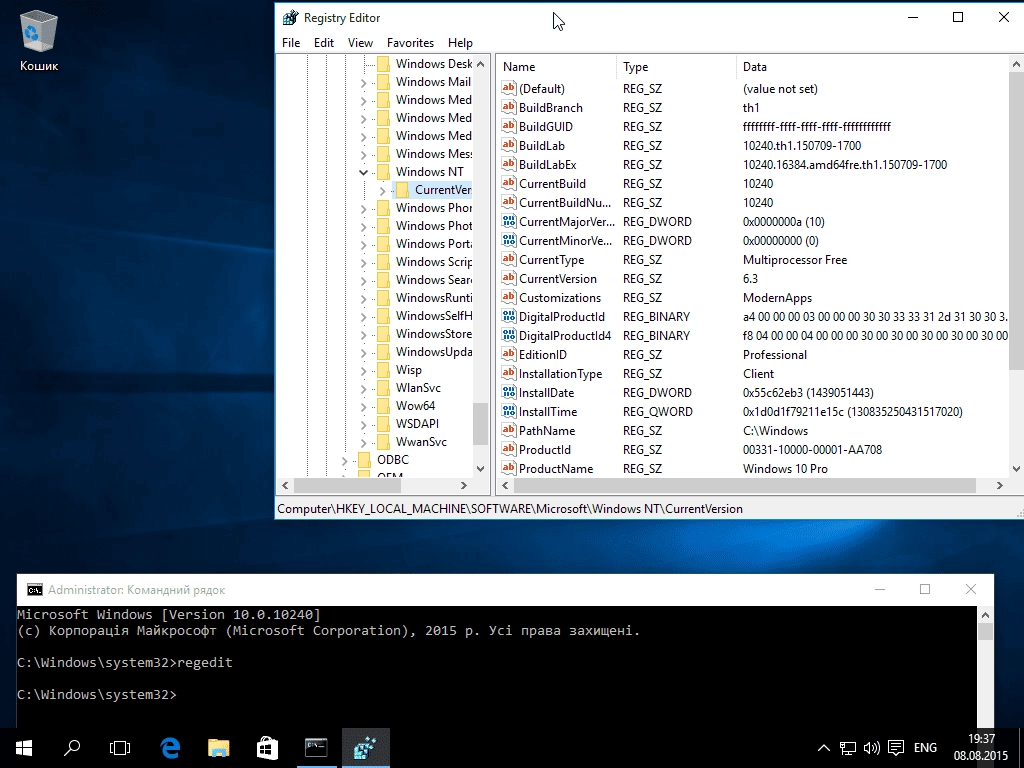Switch to Command Prompt taskbar button

pos(316,748)
